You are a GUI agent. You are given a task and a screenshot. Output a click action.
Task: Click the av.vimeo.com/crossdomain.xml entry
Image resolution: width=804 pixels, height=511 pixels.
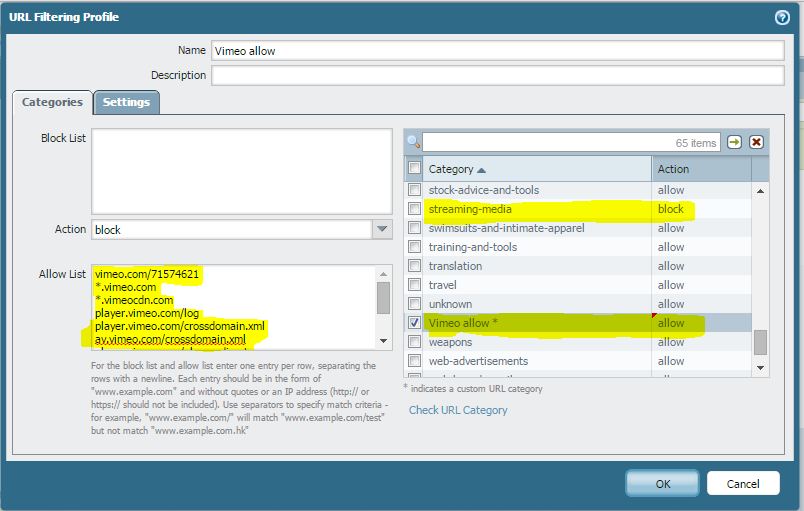[170, 339]
